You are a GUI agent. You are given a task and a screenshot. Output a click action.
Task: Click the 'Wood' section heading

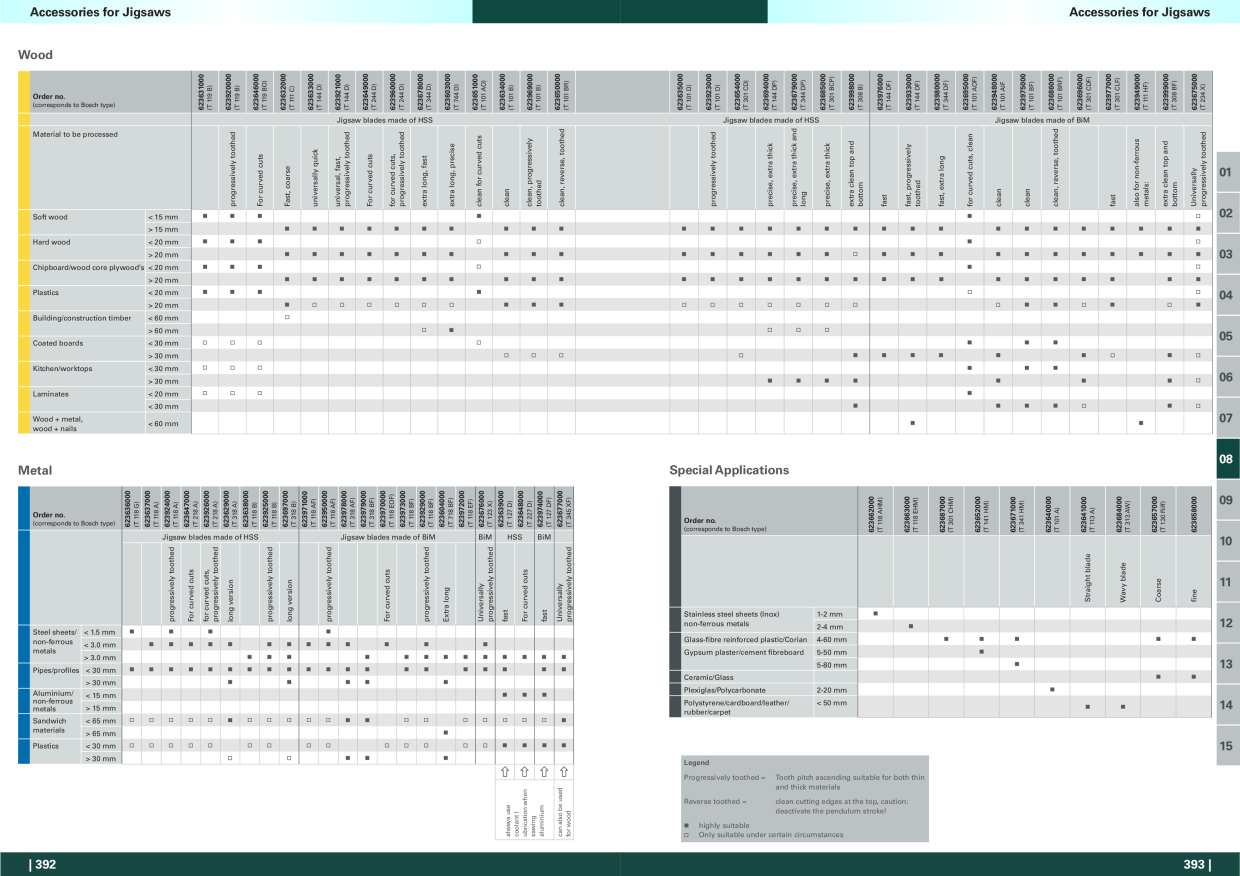coord(35,55)
